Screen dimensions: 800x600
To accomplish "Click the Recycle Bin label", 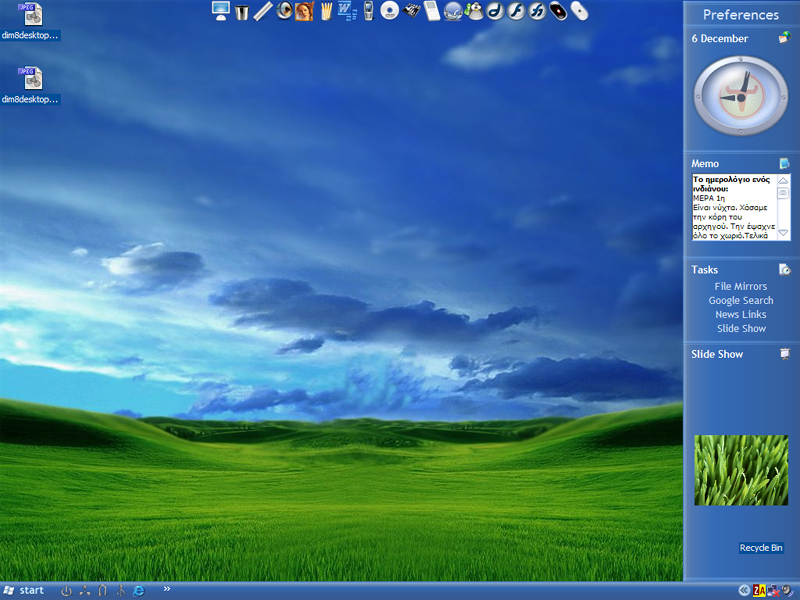I will (x=761, y=547).
